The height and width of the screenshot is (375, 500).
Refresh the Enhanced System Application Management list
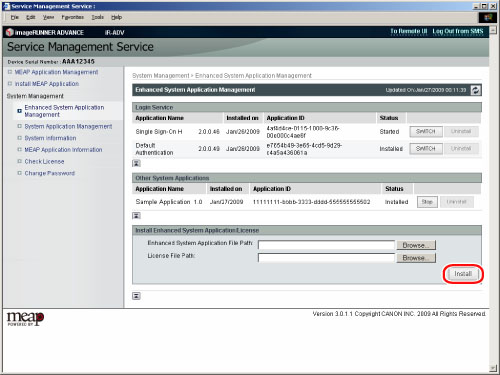[476, 90]
